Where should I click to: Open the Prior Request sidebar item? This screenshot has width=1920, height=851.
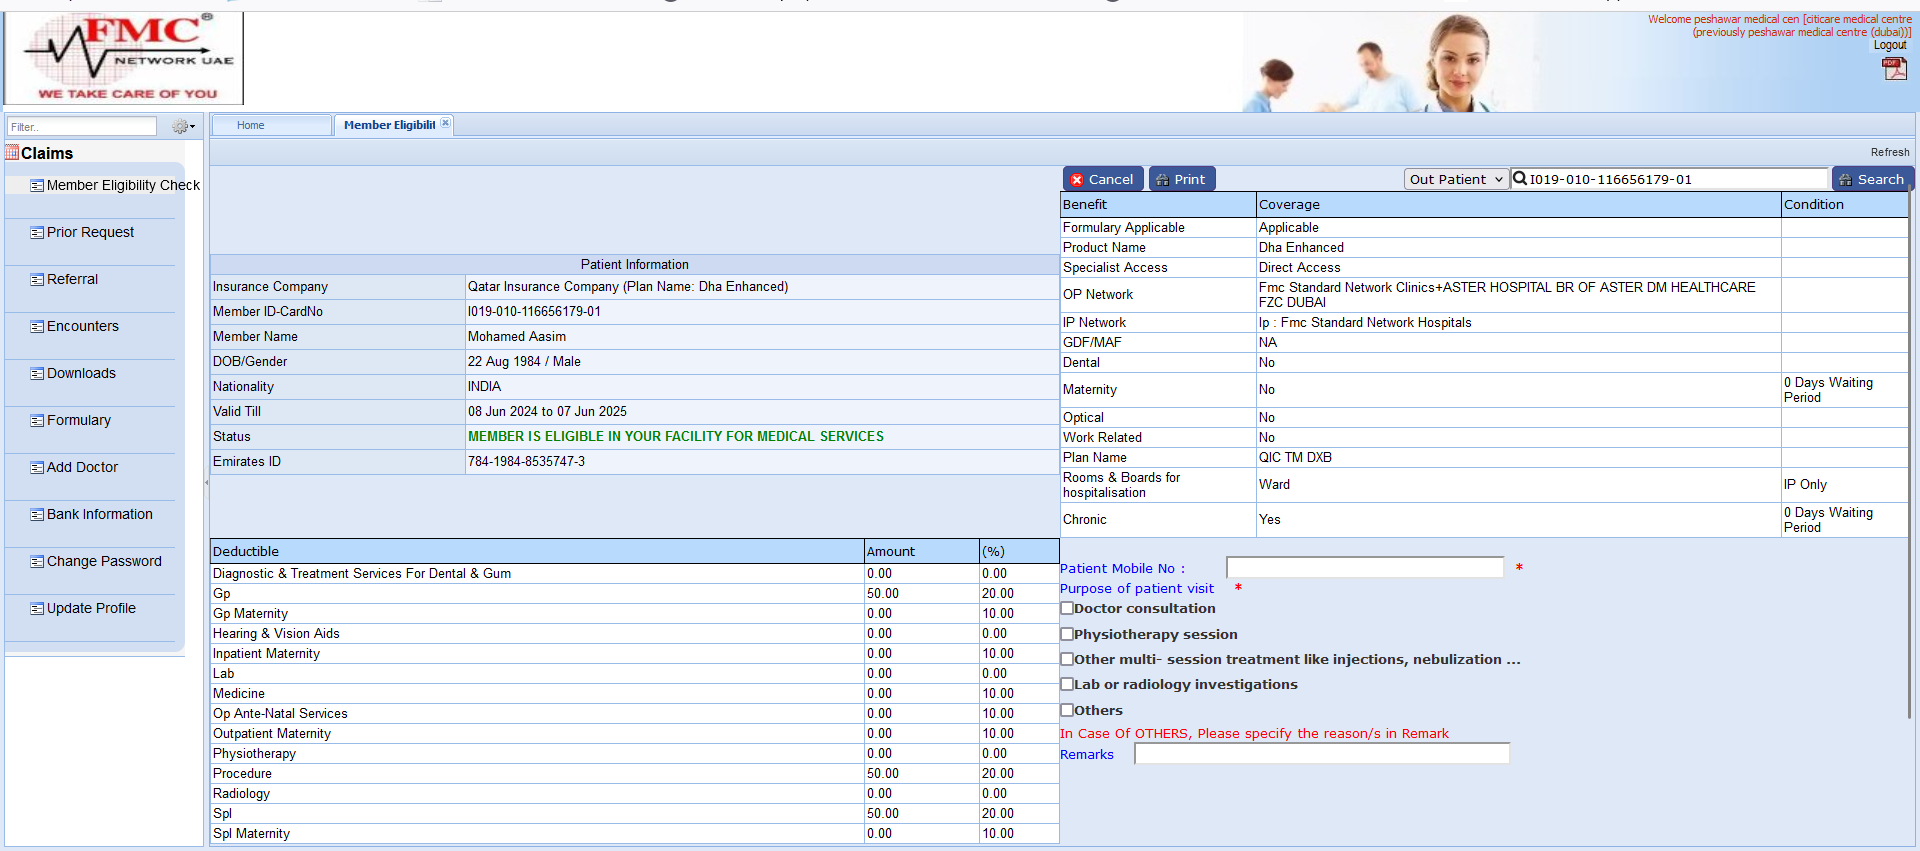90,232
